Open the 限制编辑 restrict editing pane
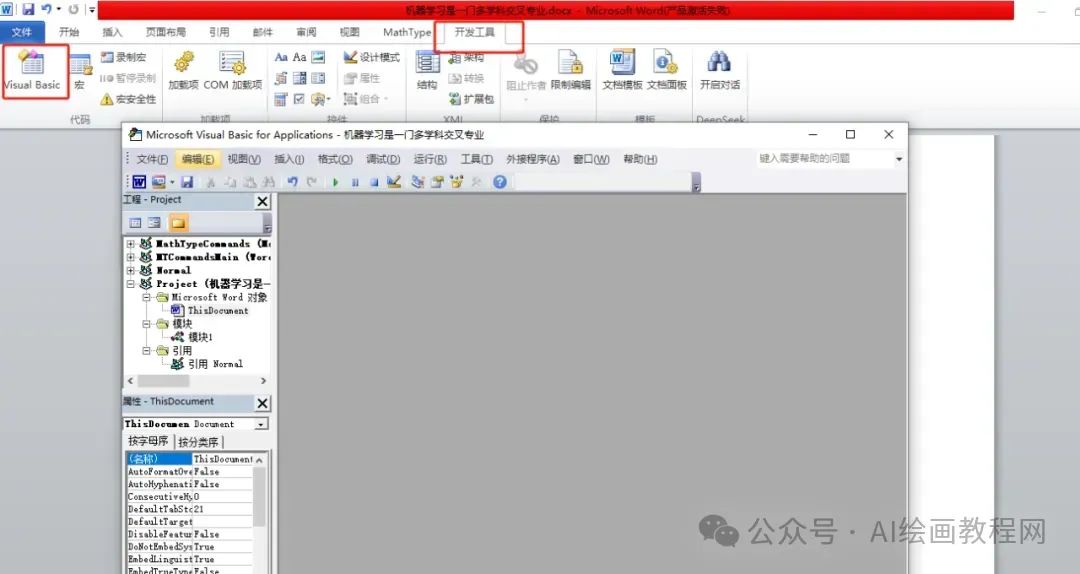Image resolution: width=1080 pixels, height=574 pixels. (x=570, y=72)
